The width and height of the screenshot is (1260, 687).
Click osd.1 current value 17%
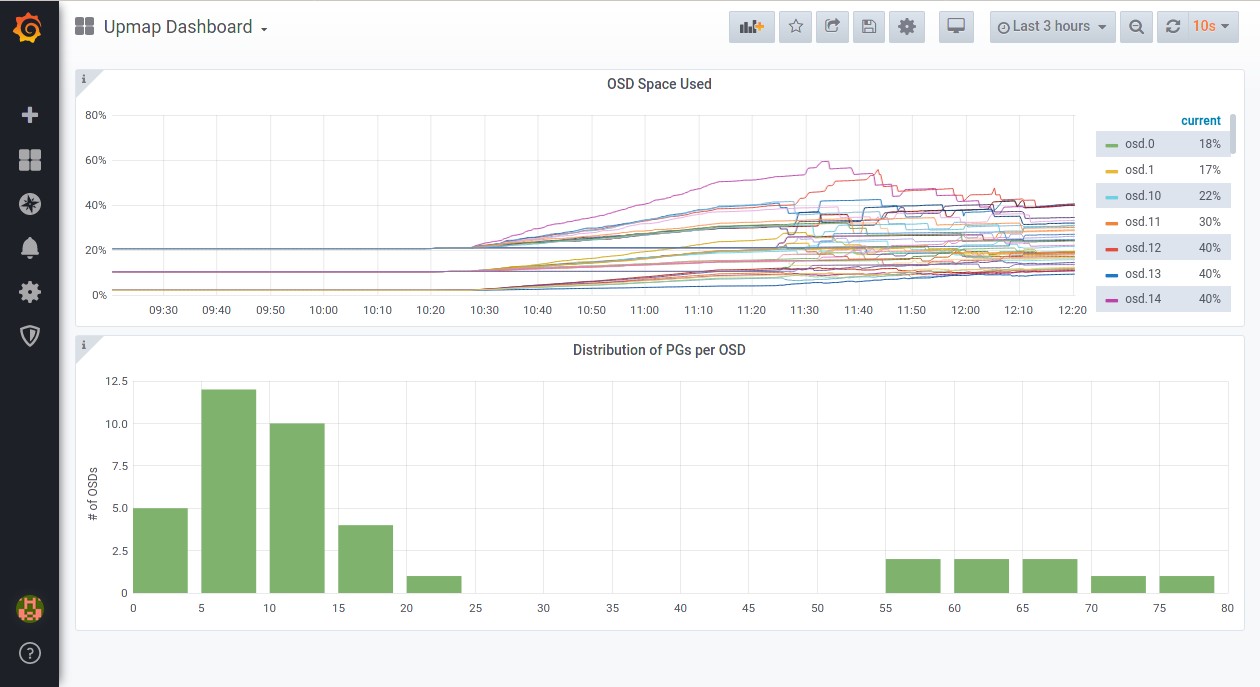click(1209, 170)
